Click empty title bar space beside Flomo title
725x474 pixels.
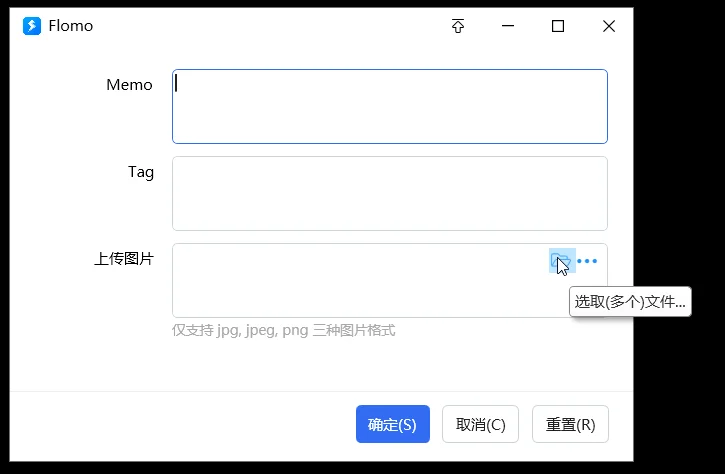coord(268,26)
